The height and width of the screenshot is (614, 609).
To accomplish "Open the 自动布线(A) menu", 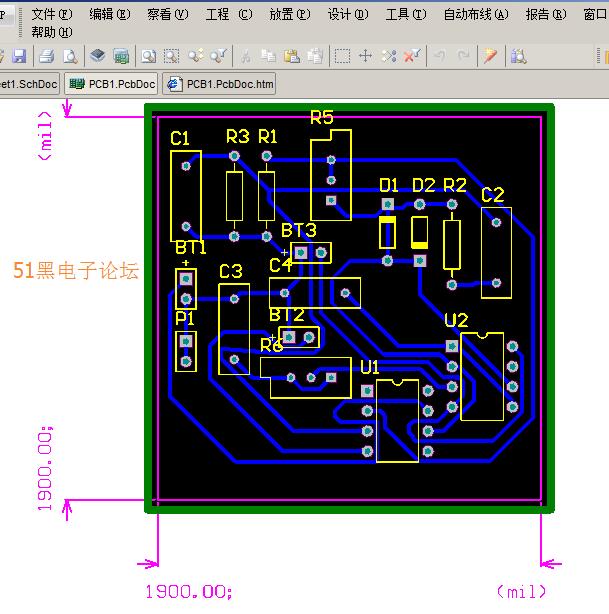I will [476, 14].
